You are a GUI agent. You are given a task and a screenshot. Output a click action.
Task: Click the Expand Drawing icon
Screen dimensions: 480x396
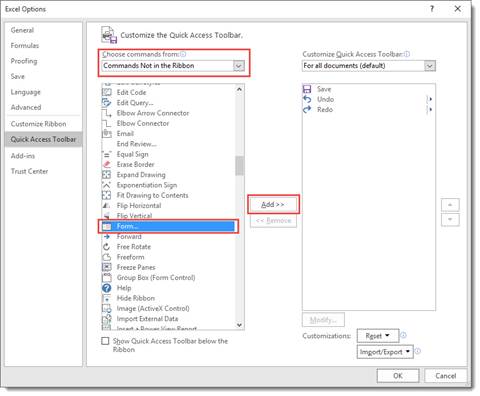[x=107, y=175]
